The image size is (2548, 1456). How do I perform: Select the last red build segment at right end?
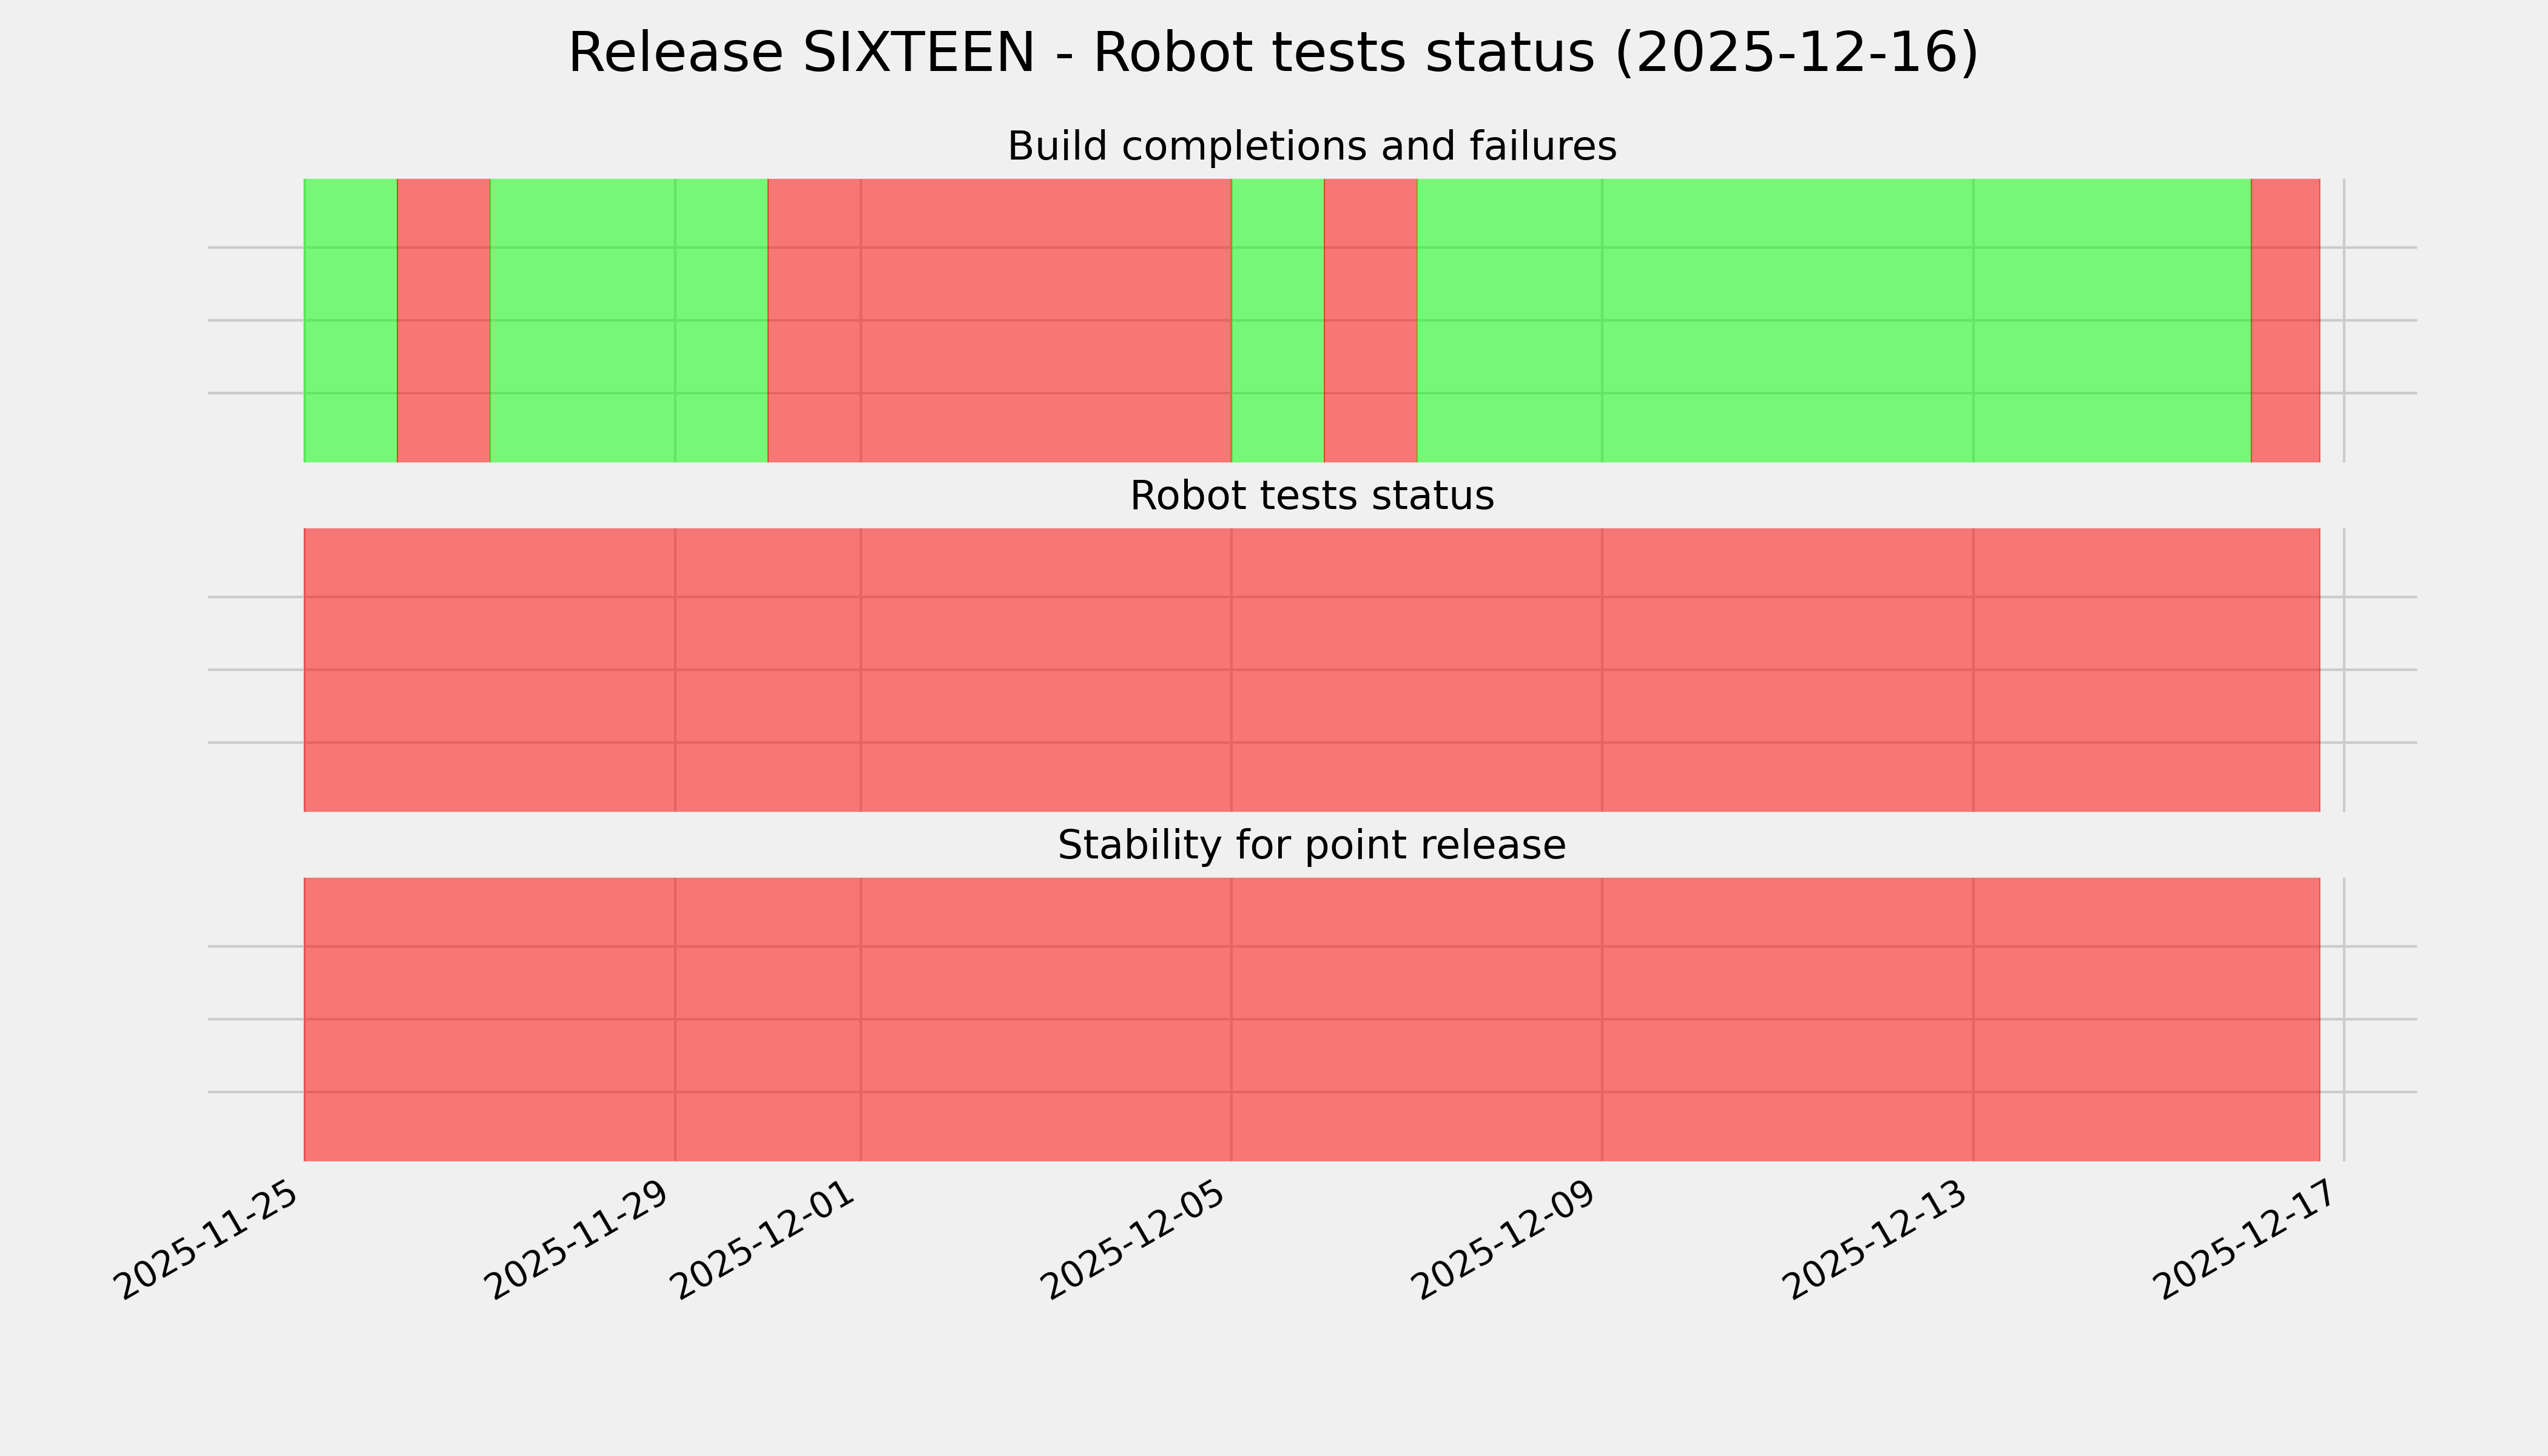click(2285, 320)
